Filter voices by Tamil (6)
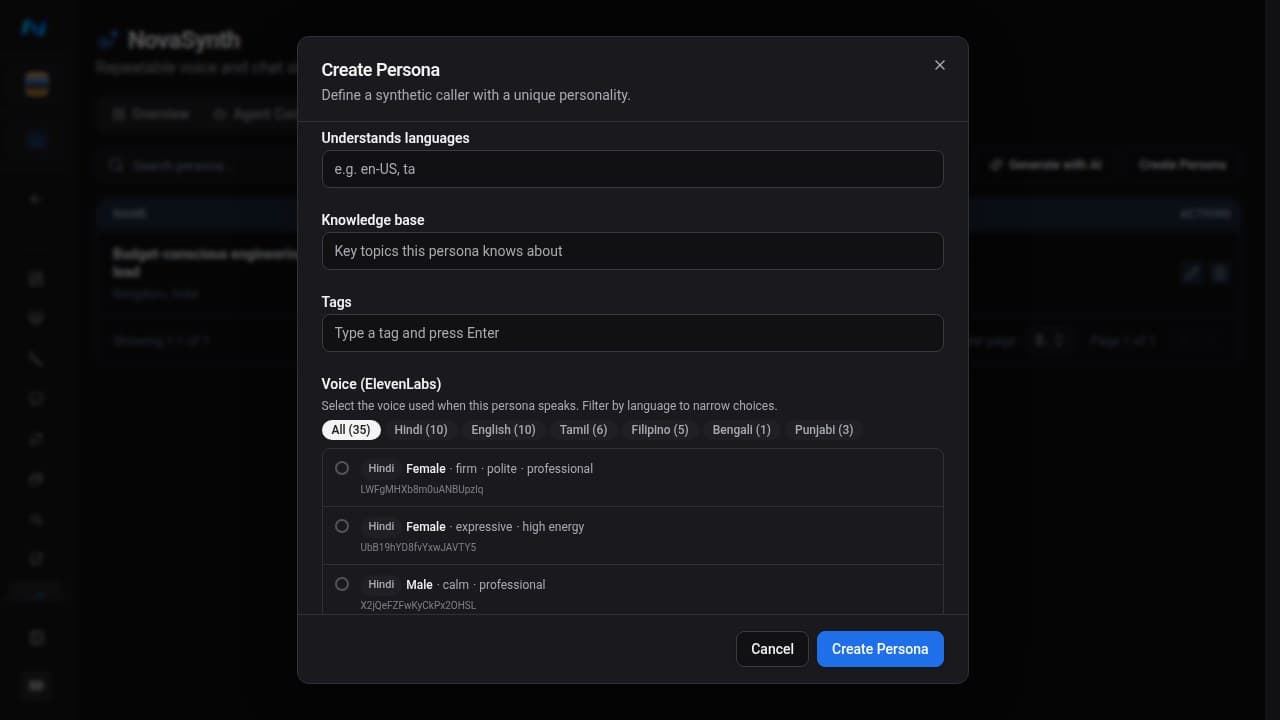Screen dimensions: 1280x720 (583, 430)
